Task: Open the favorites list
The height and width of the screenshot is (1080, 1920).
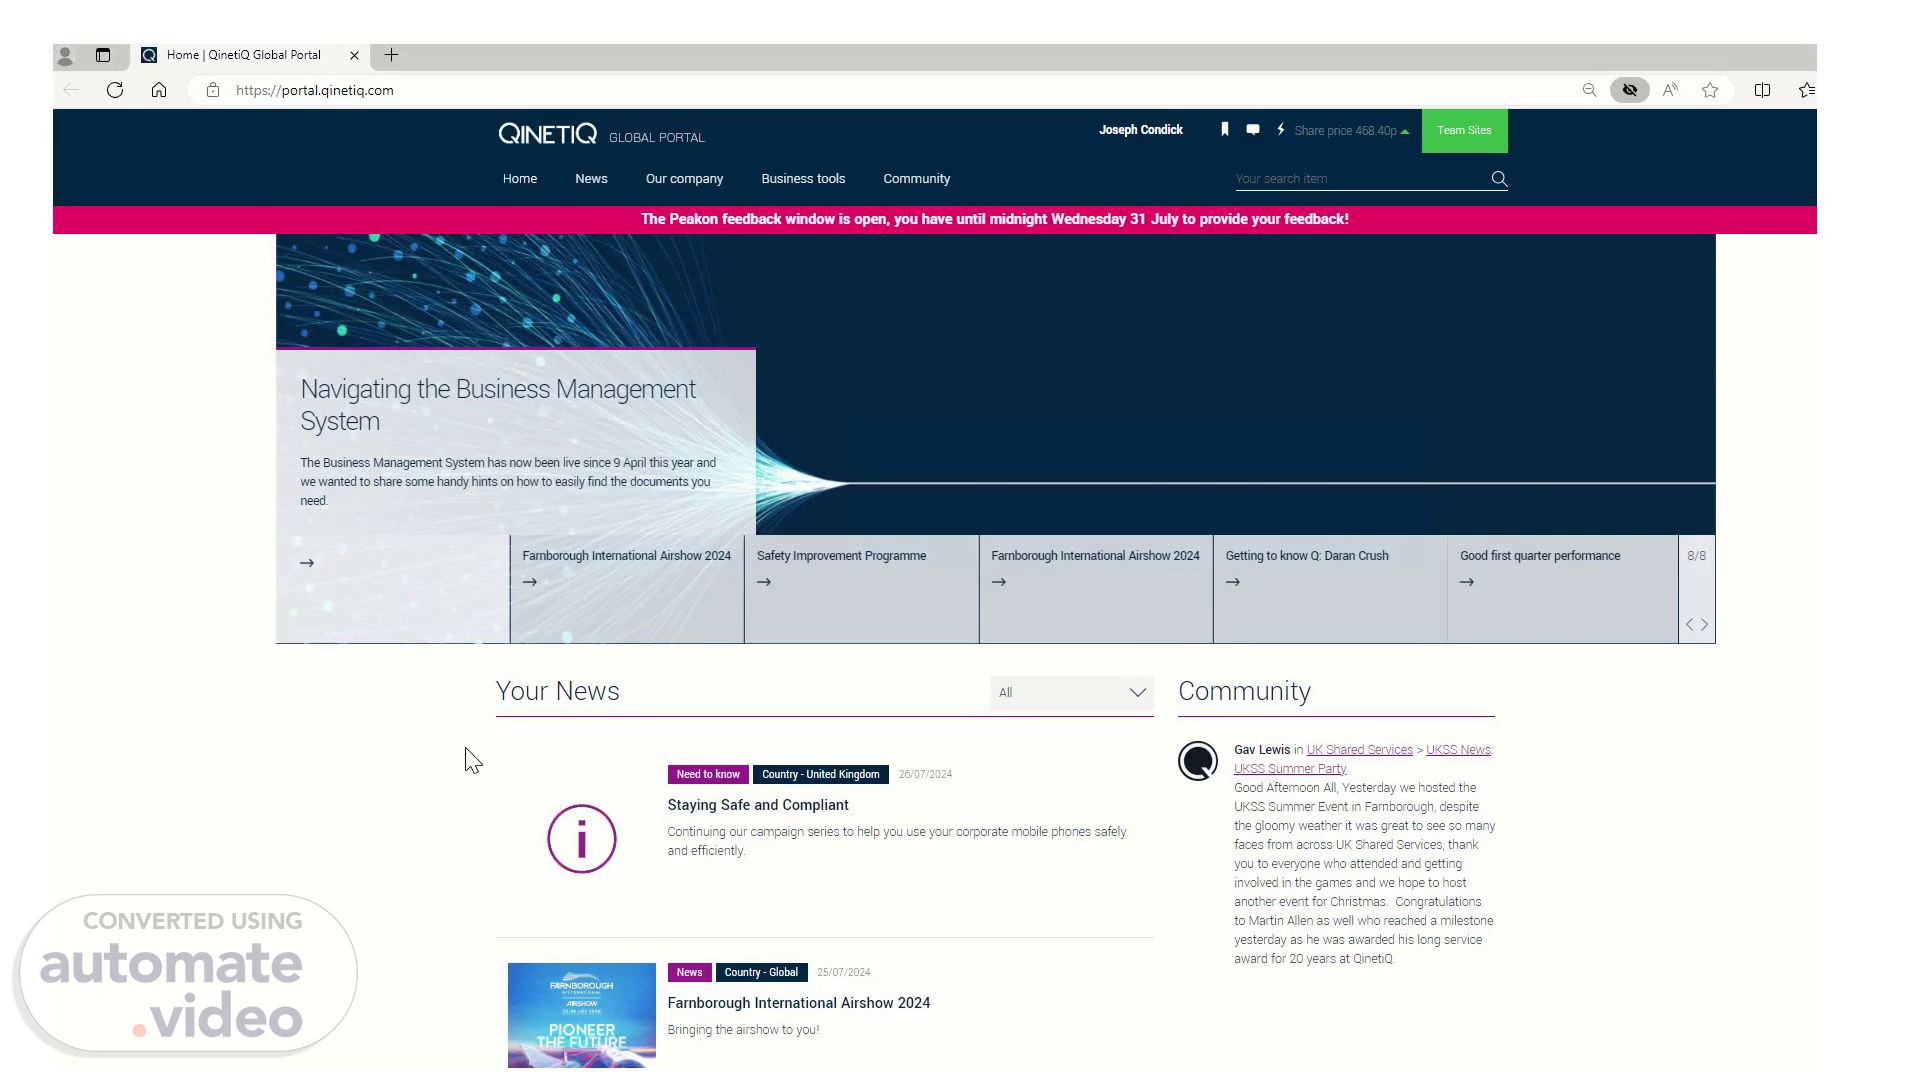Action: tap(1806, 90)
